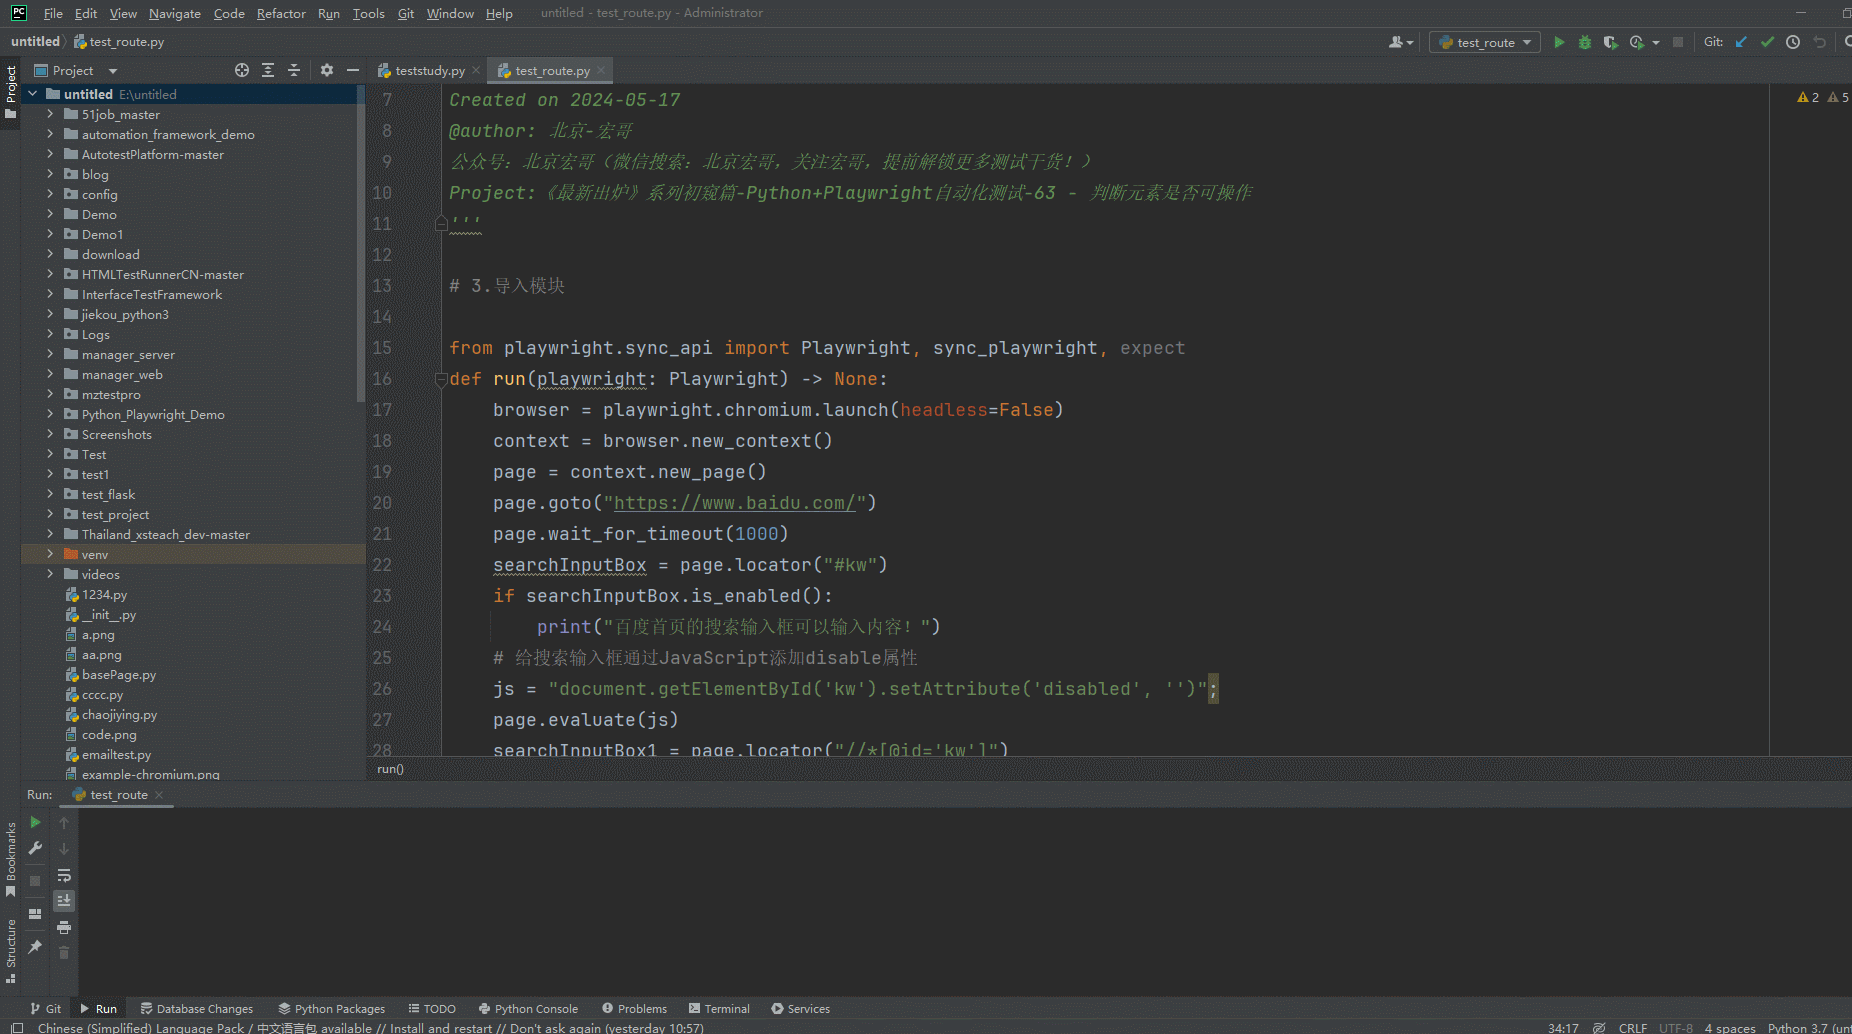Open Python Packages tool window
This screenshot has height=1034, width=1852.
point(331,1008)
